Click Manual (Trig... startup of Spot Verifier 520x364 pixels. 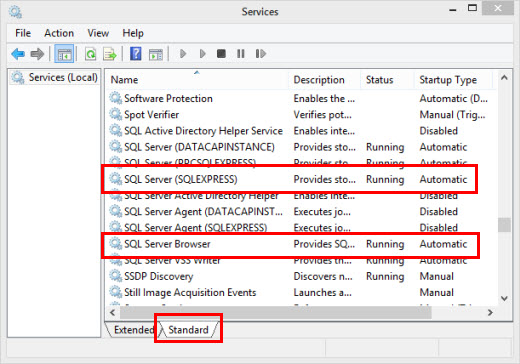452,115
